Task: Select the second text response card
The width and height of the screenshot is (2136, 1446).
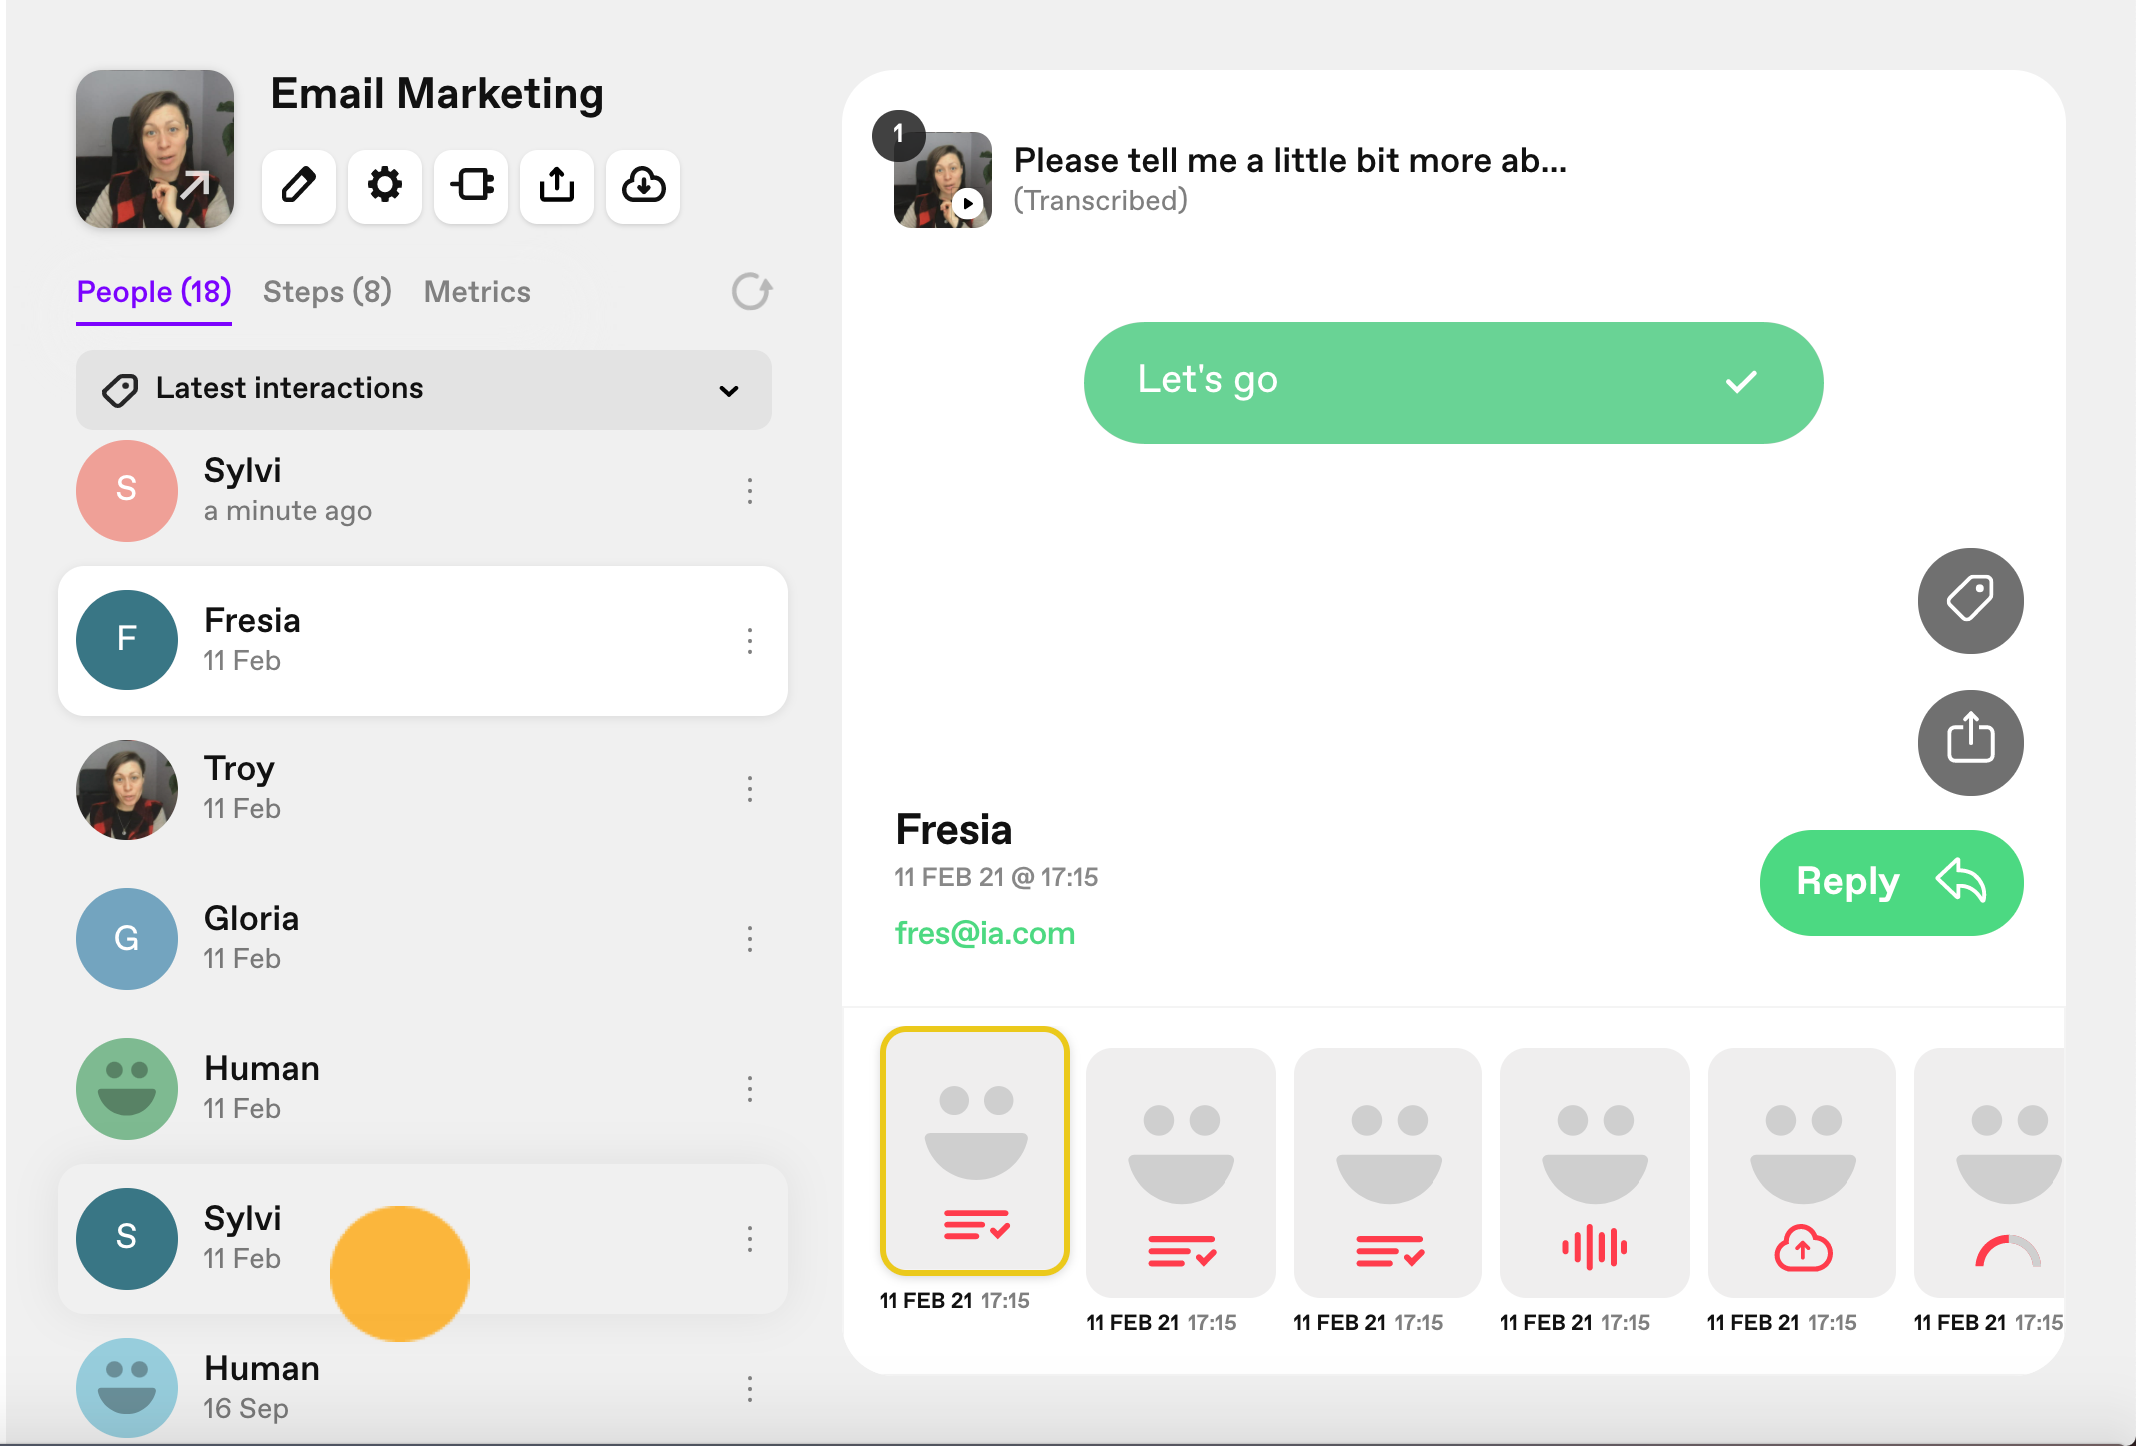Action: click(1181, 1172)
